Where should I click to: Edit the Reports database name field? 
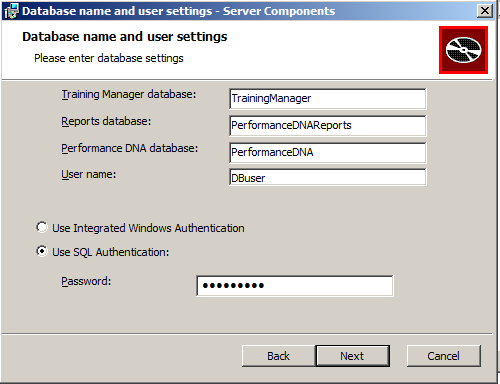coord(328,125)
